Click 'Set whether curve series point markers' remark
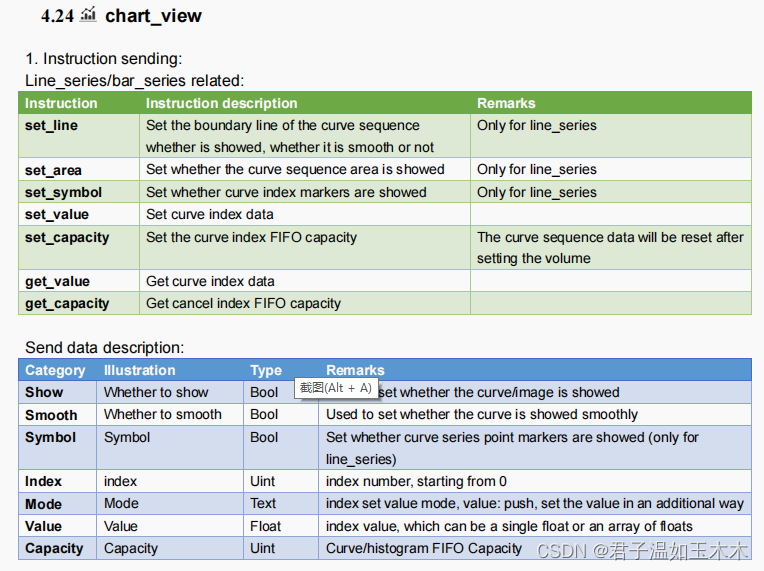Viewport: 764px width, 571px height. [512, 448]
